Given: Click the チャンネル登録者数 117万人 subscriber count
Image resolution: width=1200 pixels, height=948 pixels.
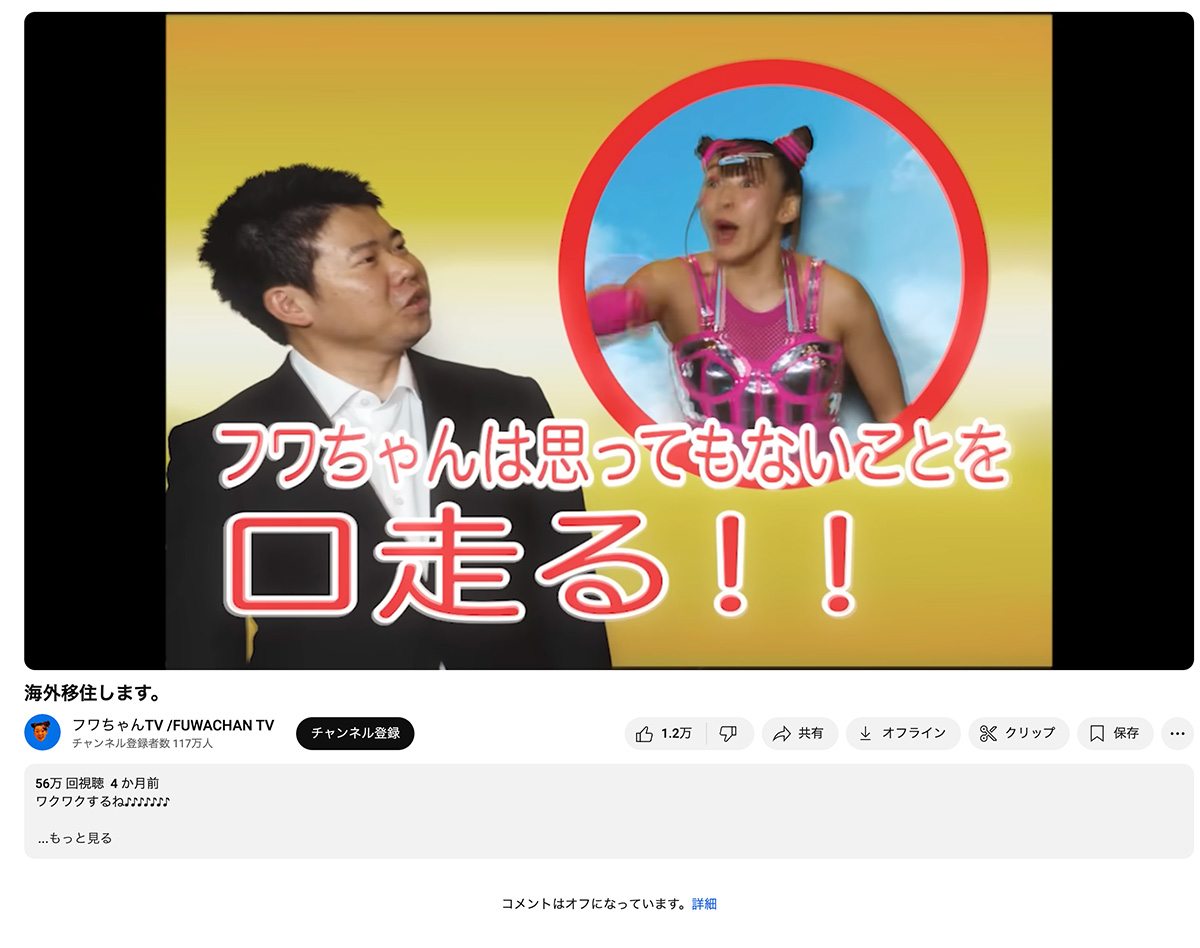Looking at the screenshot, I should point(142,744).
